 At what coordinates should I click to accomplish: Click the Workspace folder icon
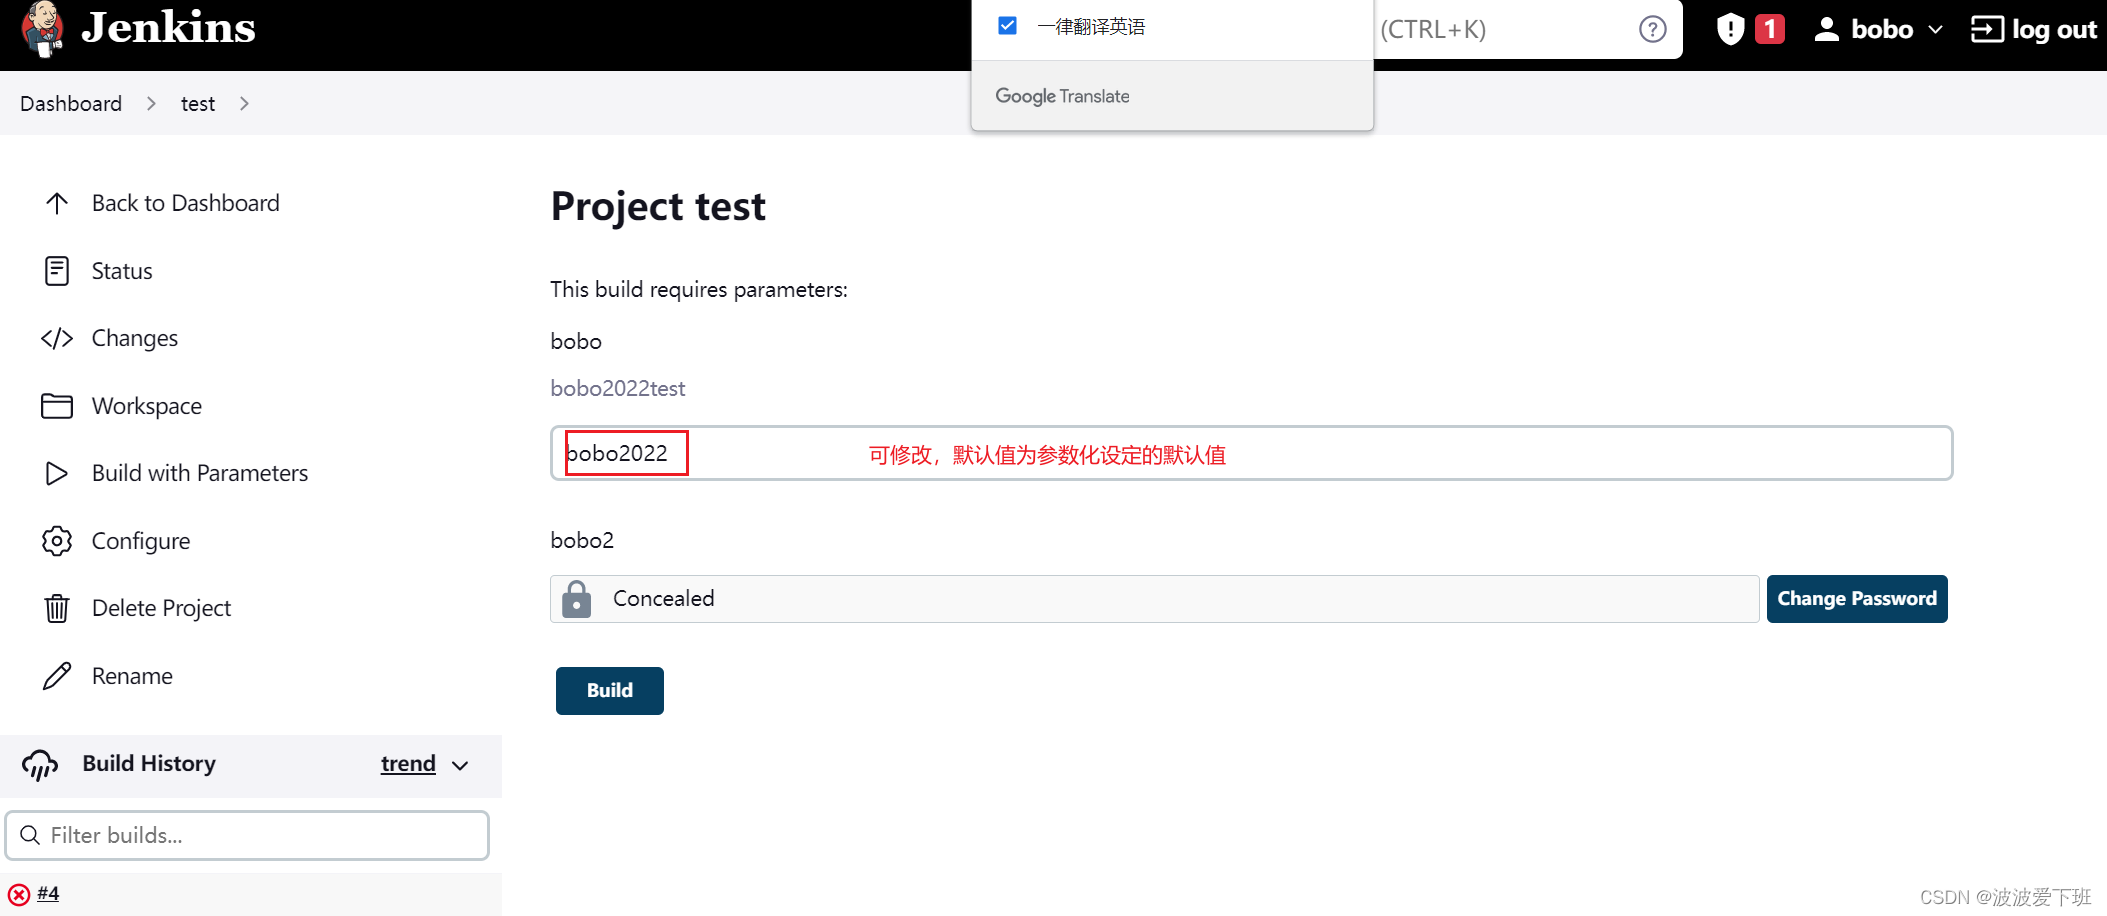pos(57,405)
